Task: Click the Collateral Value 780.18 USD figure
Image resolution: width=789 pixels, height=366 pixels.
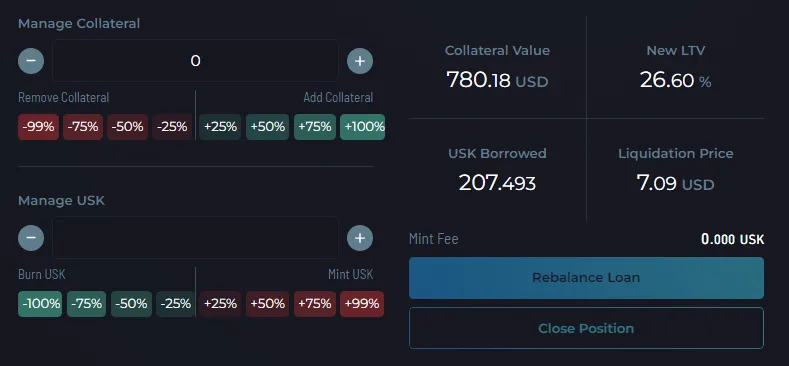Action: 497,80
